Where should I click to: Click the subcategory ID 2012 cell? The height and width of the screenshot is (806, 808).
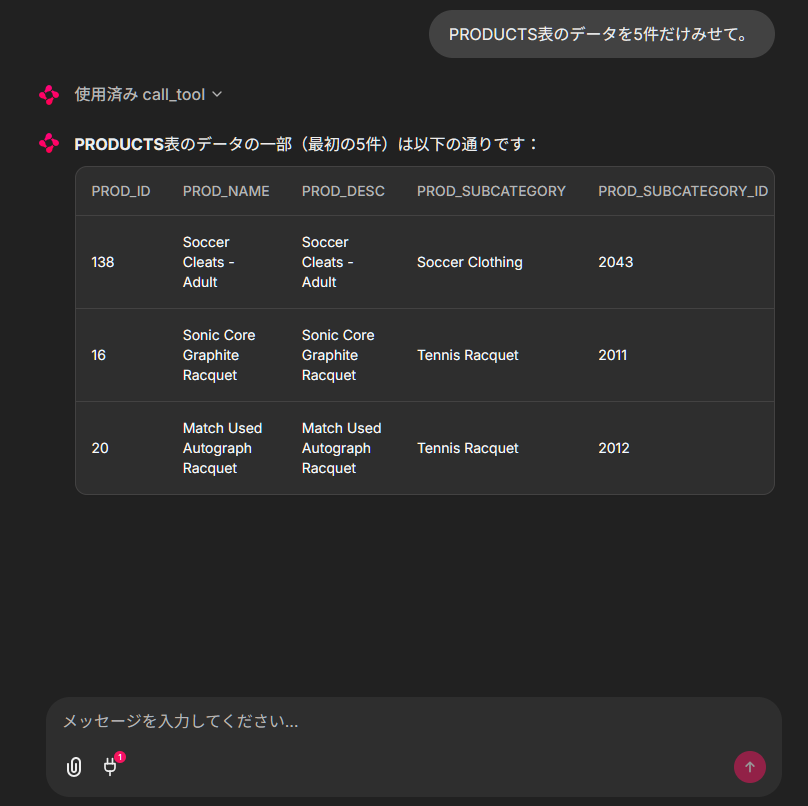click(x=614, y=448)
